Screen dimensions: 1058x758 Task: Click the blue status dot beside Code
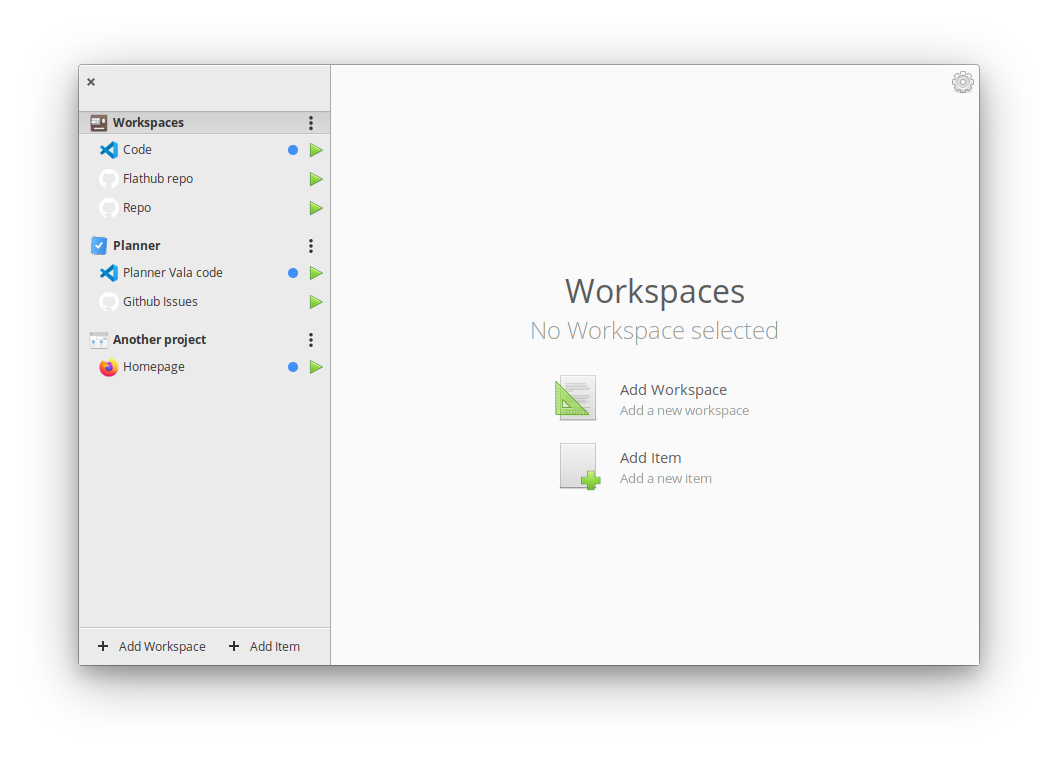tap(293, 150)
